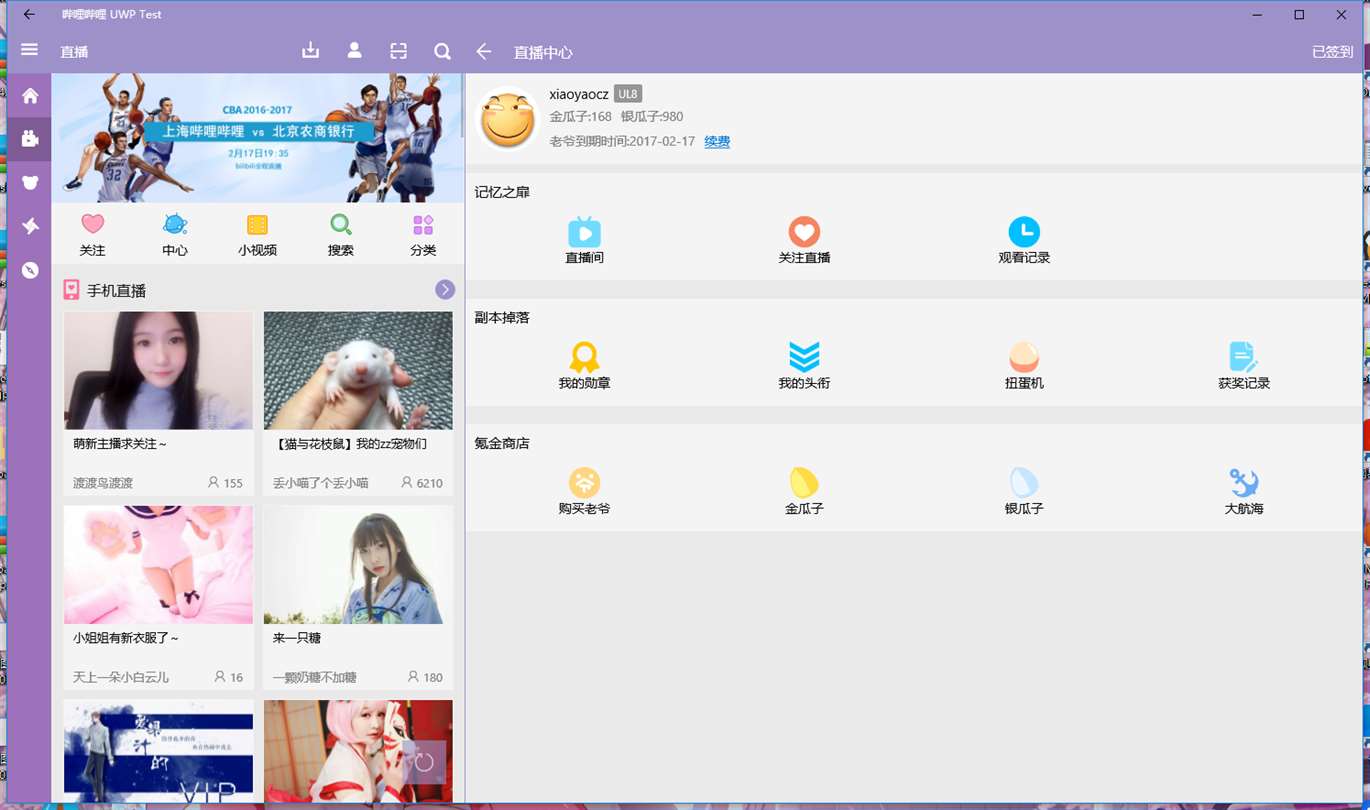Click streamer name 渡渡鸟渡渡
The image size is (1370, 810).
click(103, 483)
